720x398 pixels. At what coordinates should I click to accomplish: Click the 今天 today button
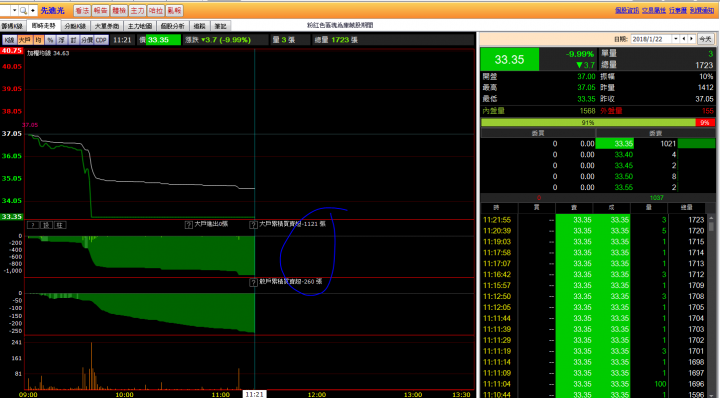[705, 39]
